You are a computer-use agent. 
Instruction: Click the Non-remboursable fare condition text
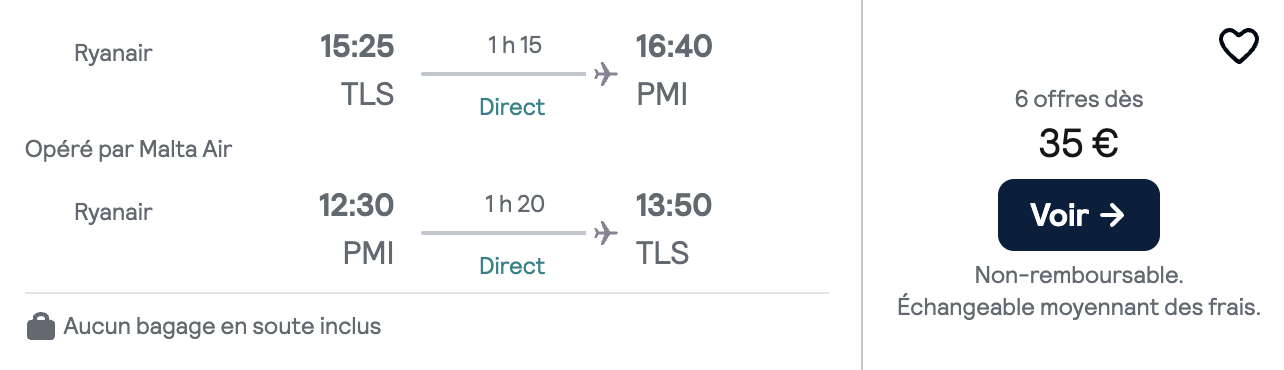[x=1078, y=275]
